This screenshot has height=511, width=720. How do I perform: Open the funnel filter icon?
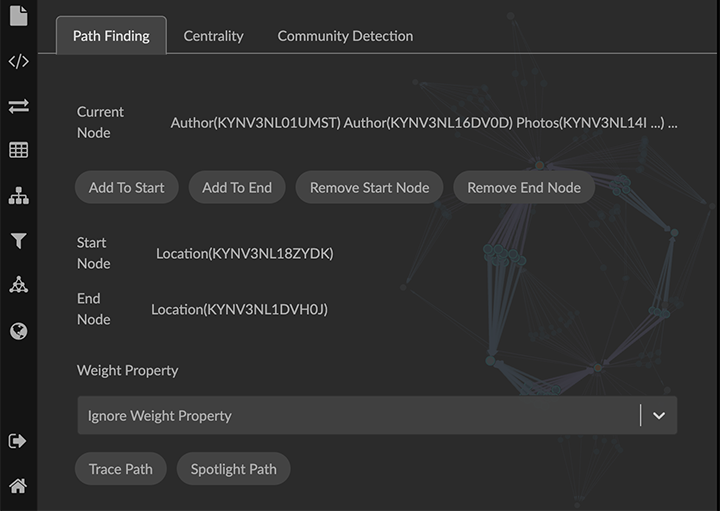pyautogui.click(x=18, y=241)
